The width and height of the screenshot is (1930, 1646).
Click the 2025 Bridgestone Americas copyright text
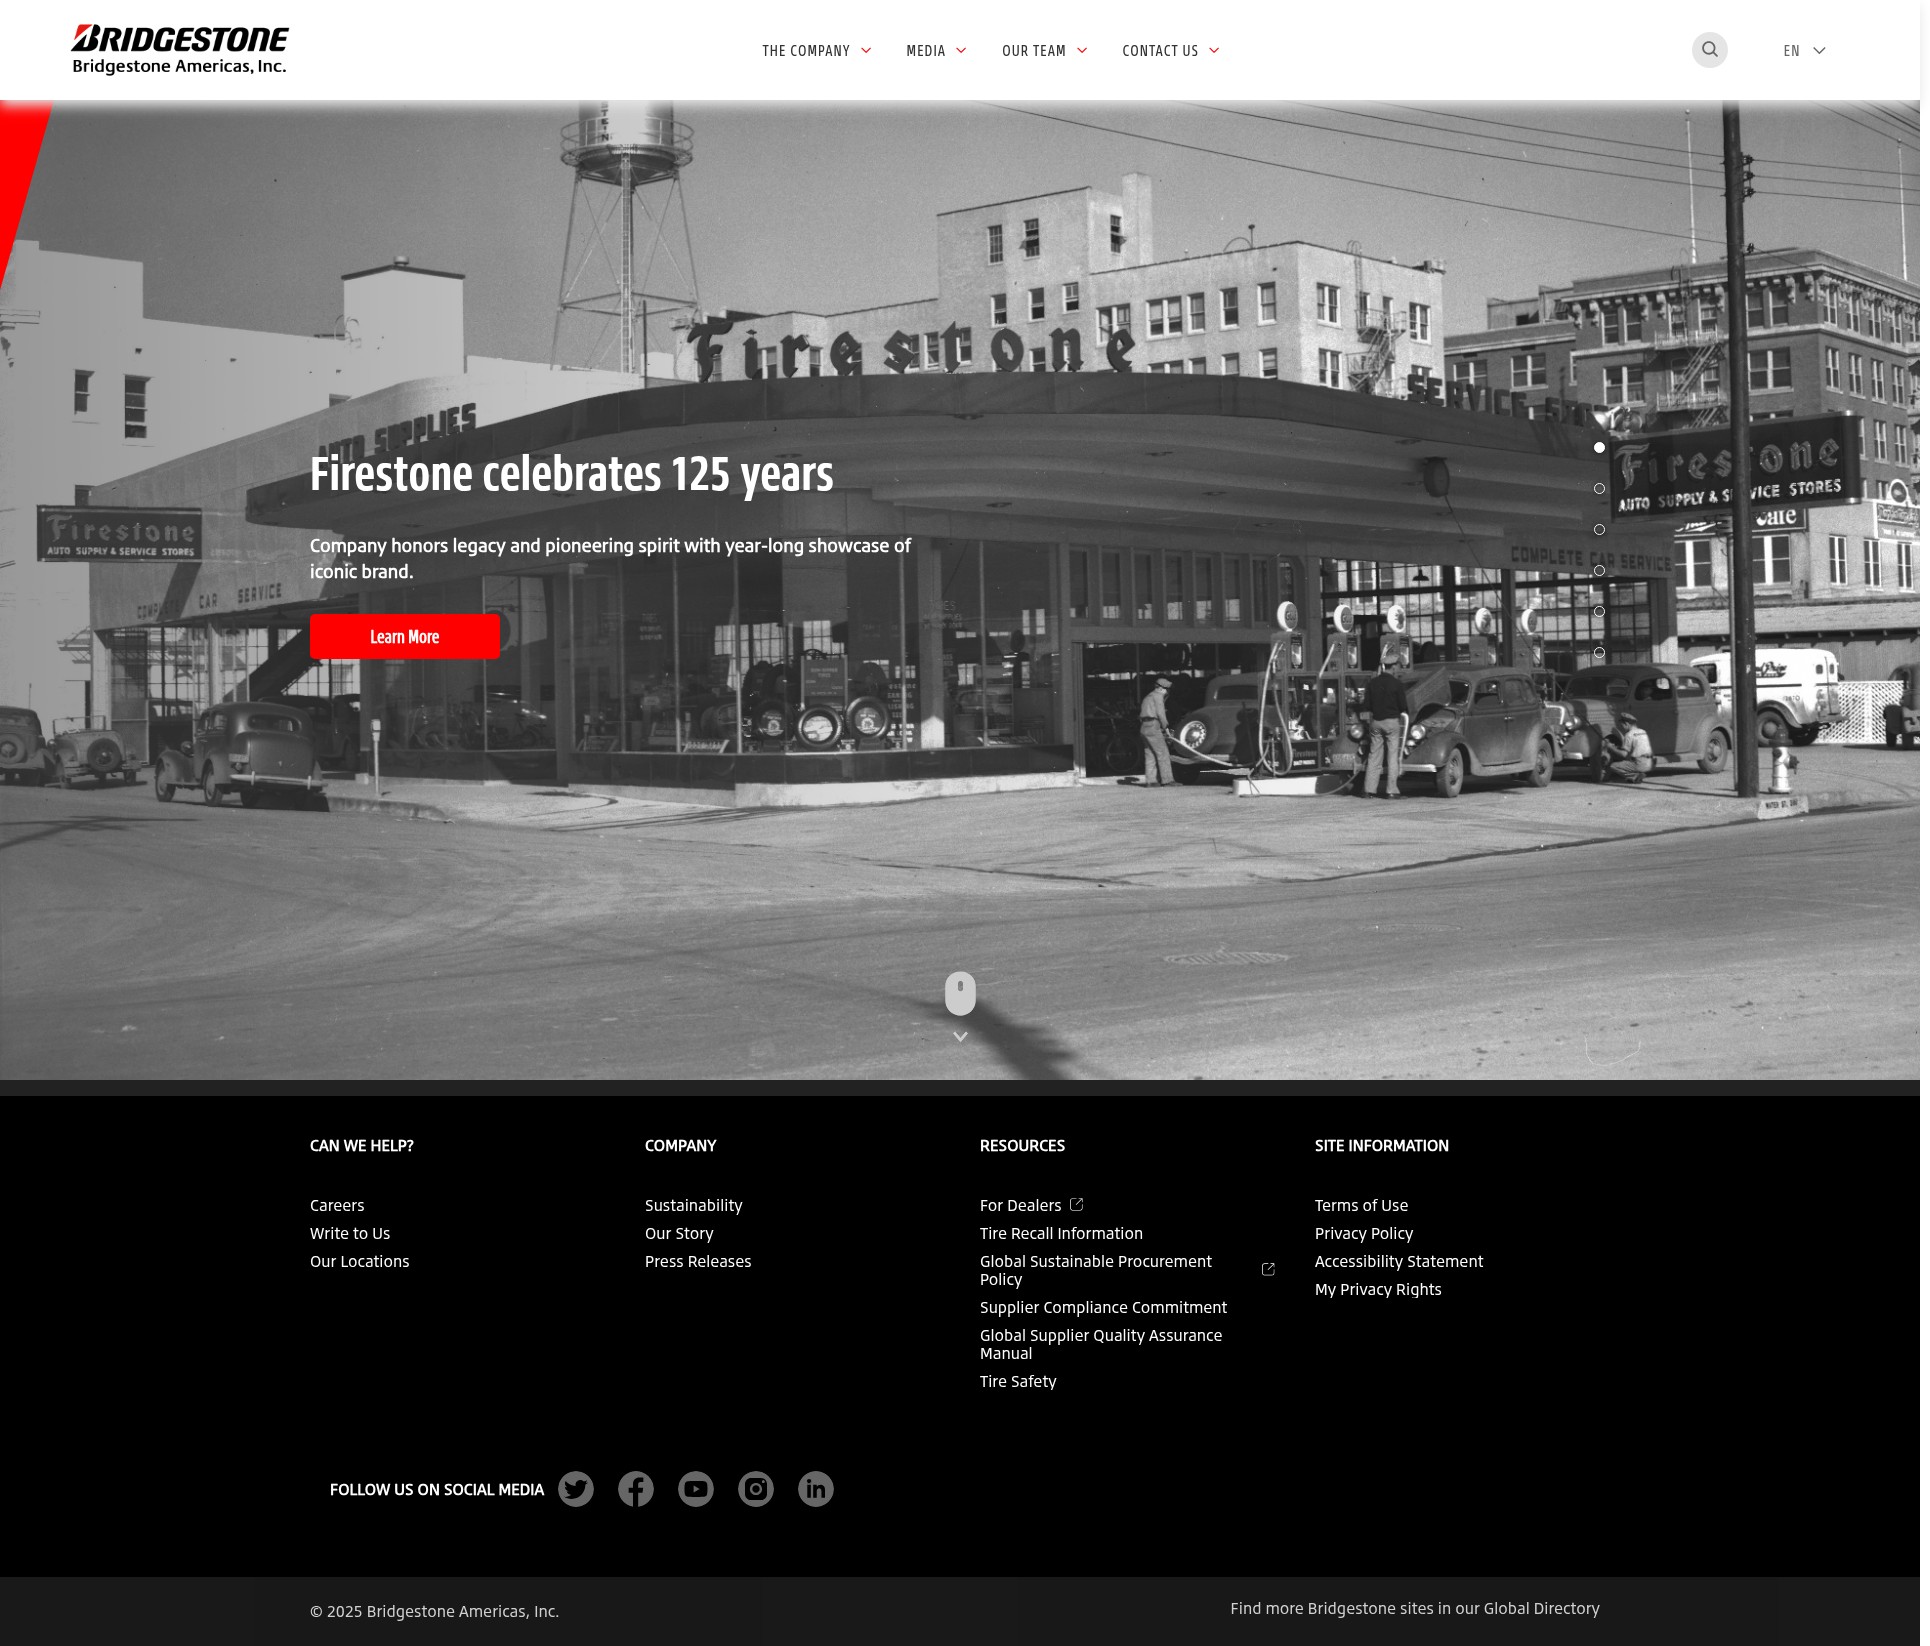434,1611
